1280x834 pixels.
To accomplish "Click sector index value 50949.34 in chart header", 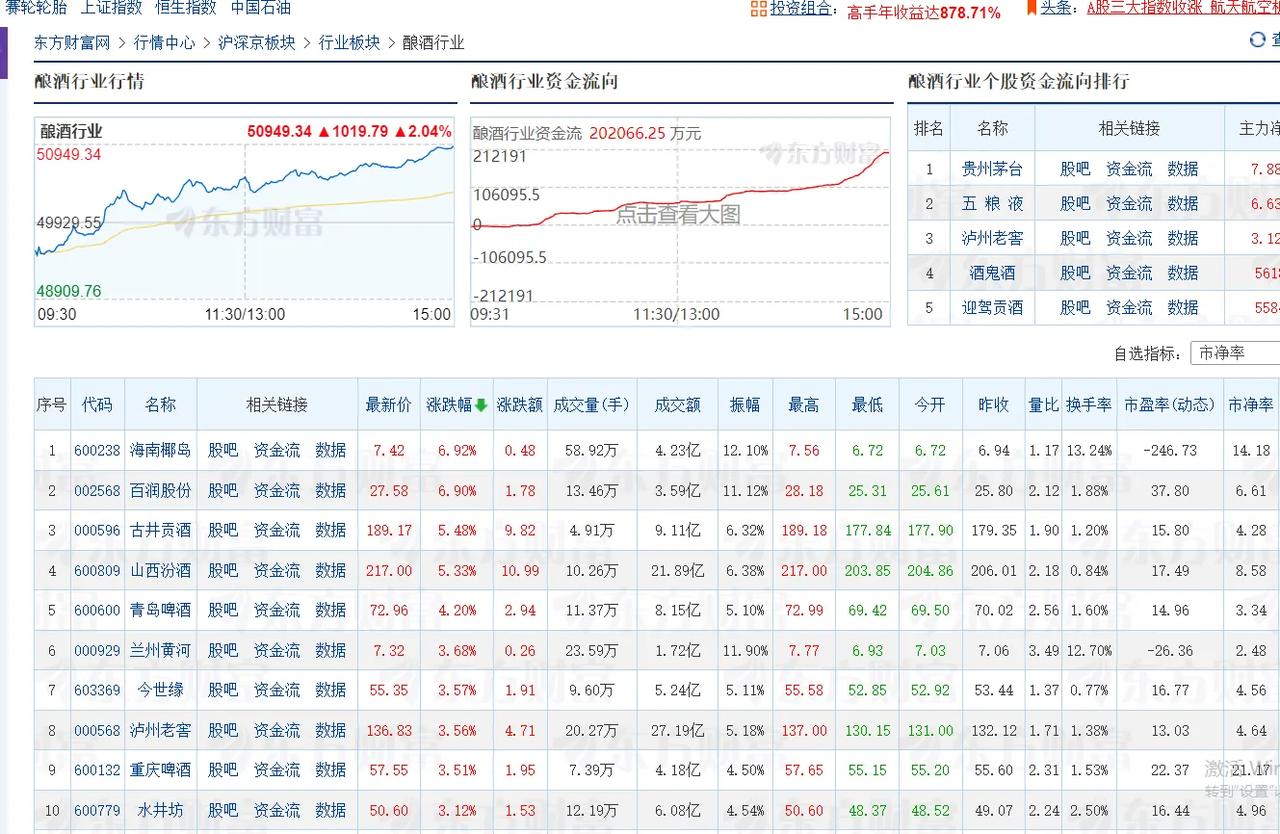I will [280, 131].
